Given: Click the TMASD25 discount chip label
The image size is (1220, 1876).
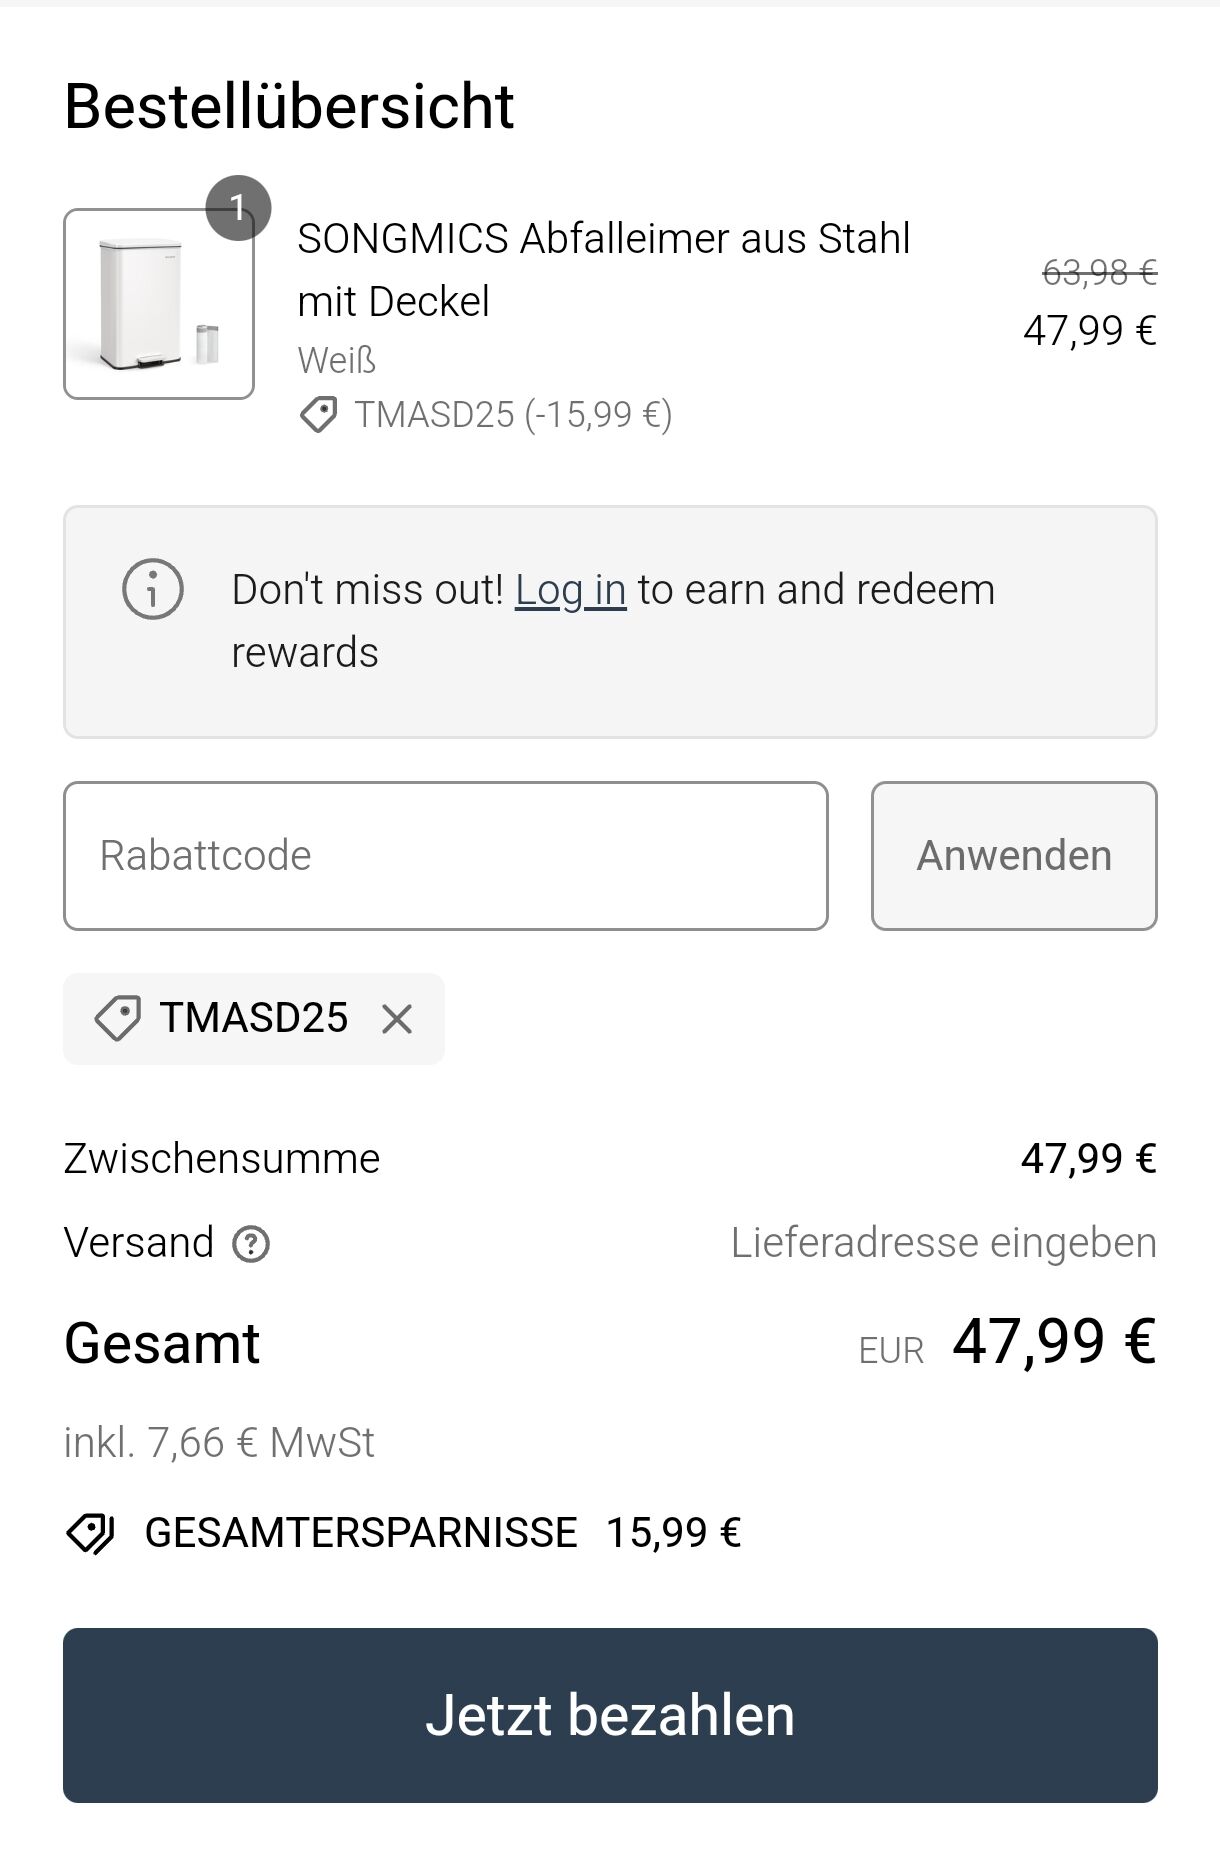Looking at the screenshot, I should click(x=254, y=1018).
